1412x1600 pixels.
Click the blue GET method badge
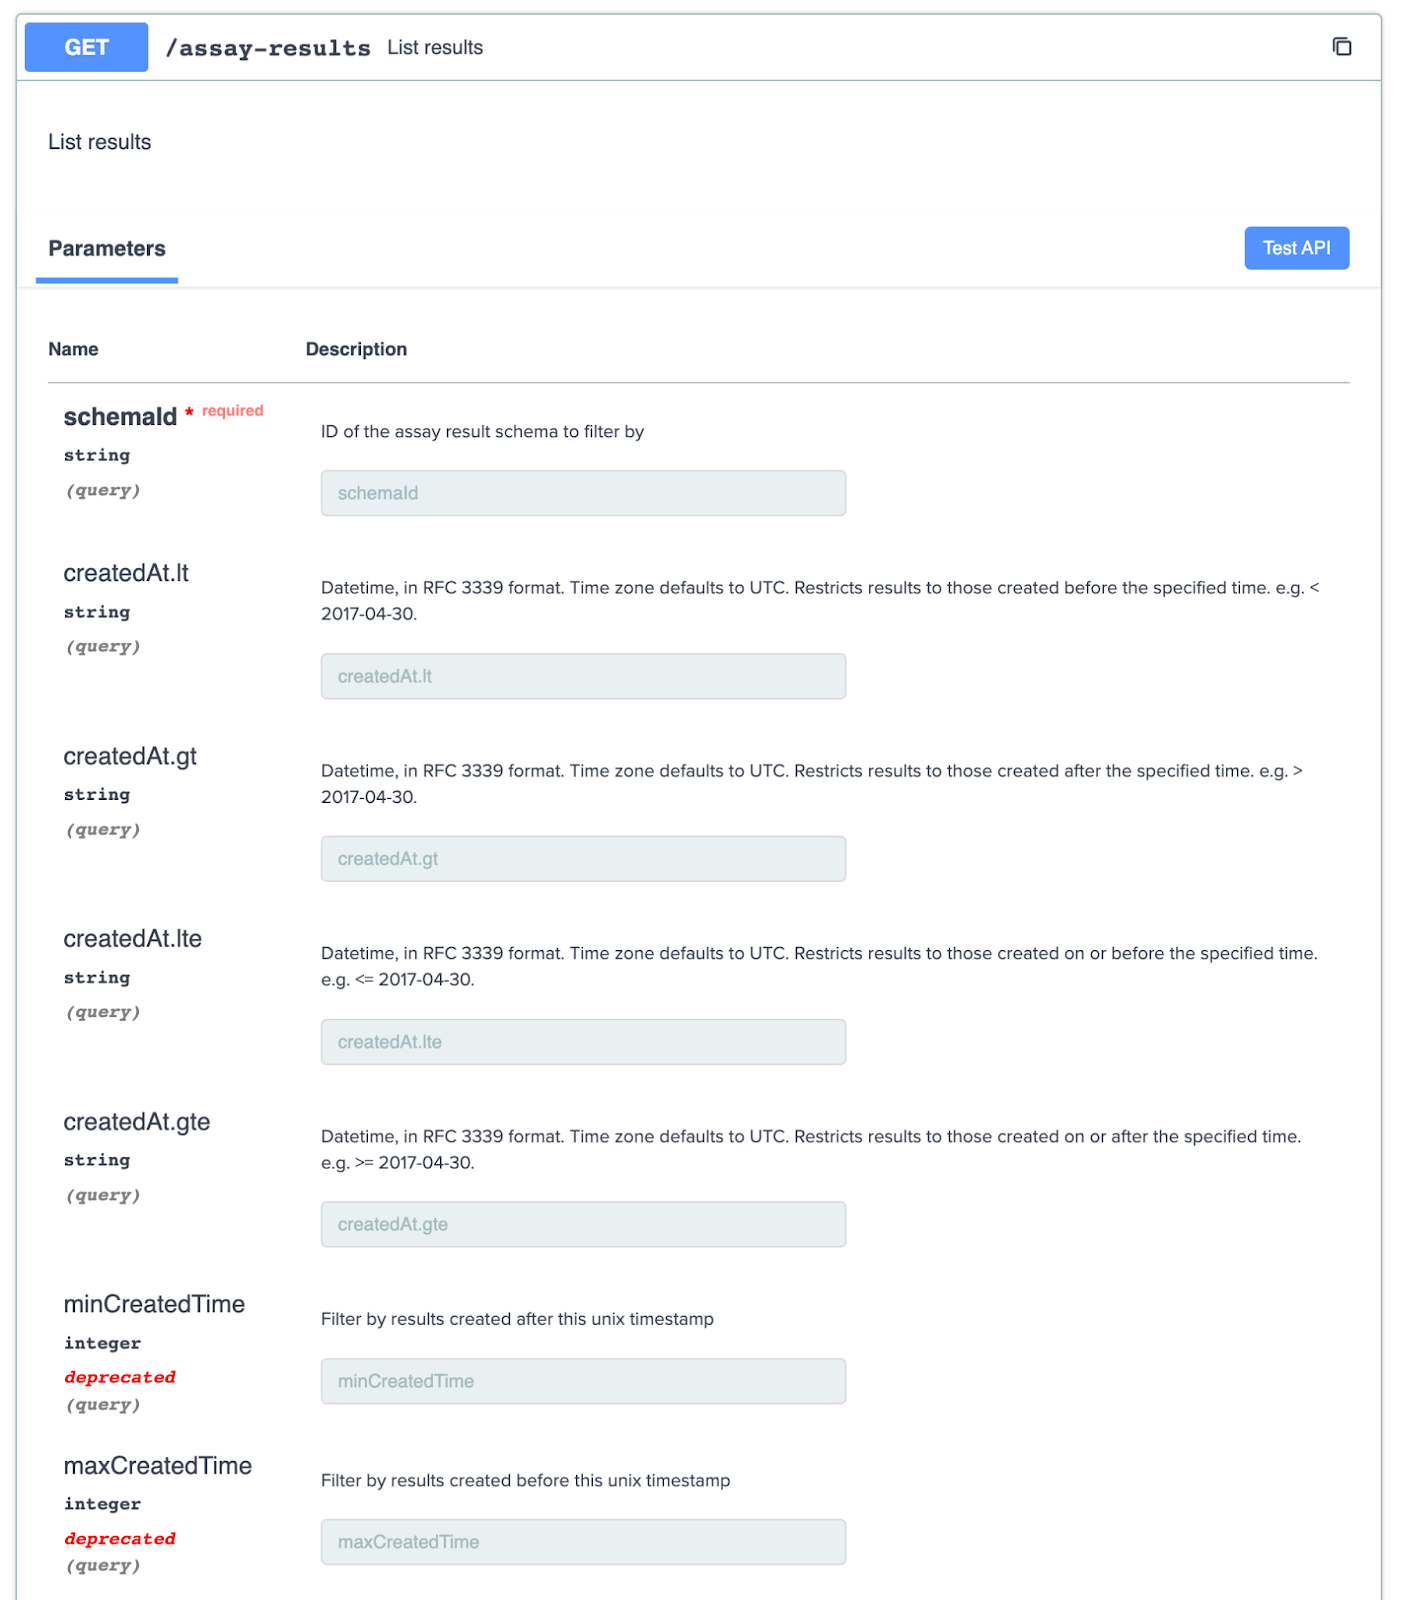(x=86, y=47)
